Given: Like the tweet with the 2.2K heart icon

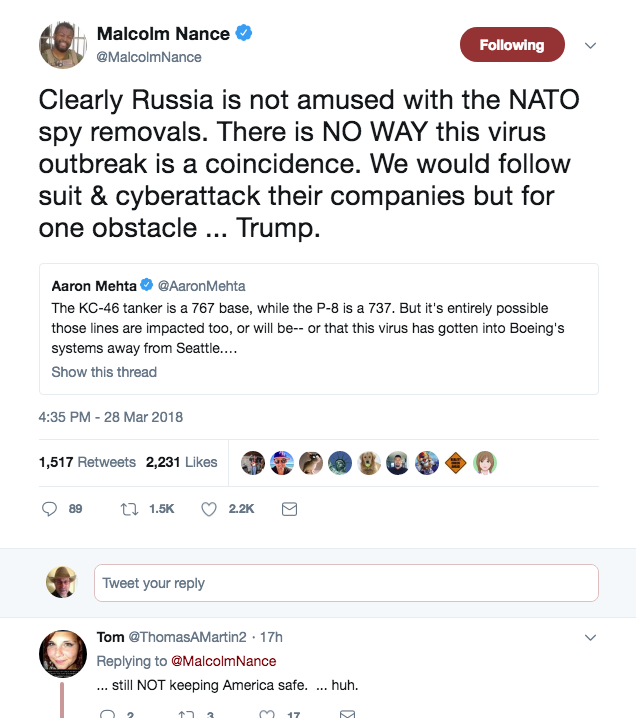Looking at the screenshot, I should (x=209, y=509).
